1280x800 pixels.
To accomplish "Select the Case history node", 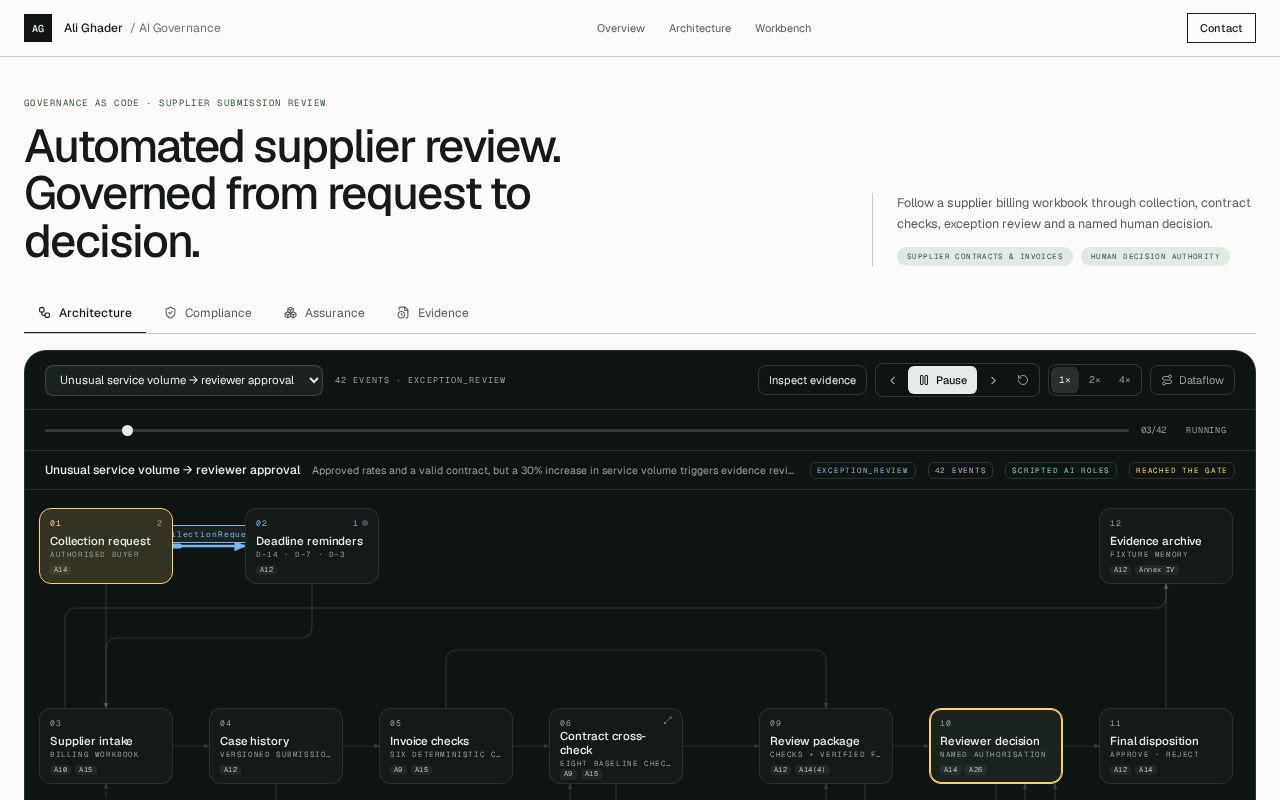I will [x=276, y=746].
